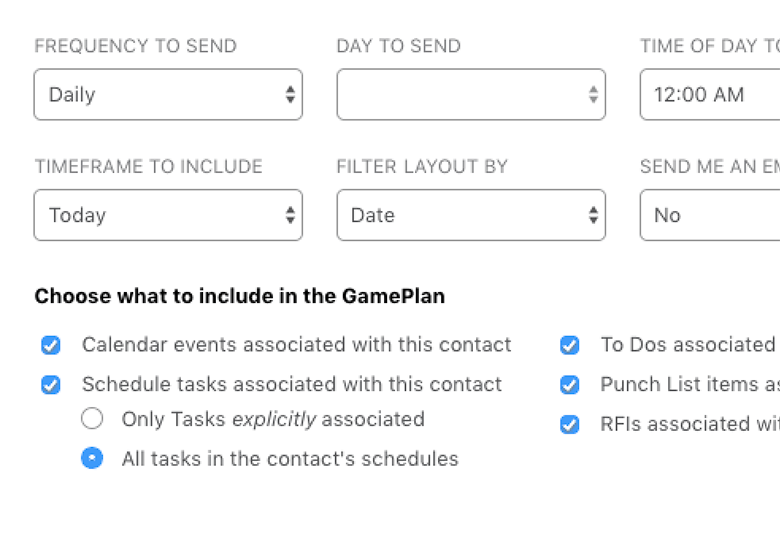Click the up-down arrows on the Date selector

(593, 215)
